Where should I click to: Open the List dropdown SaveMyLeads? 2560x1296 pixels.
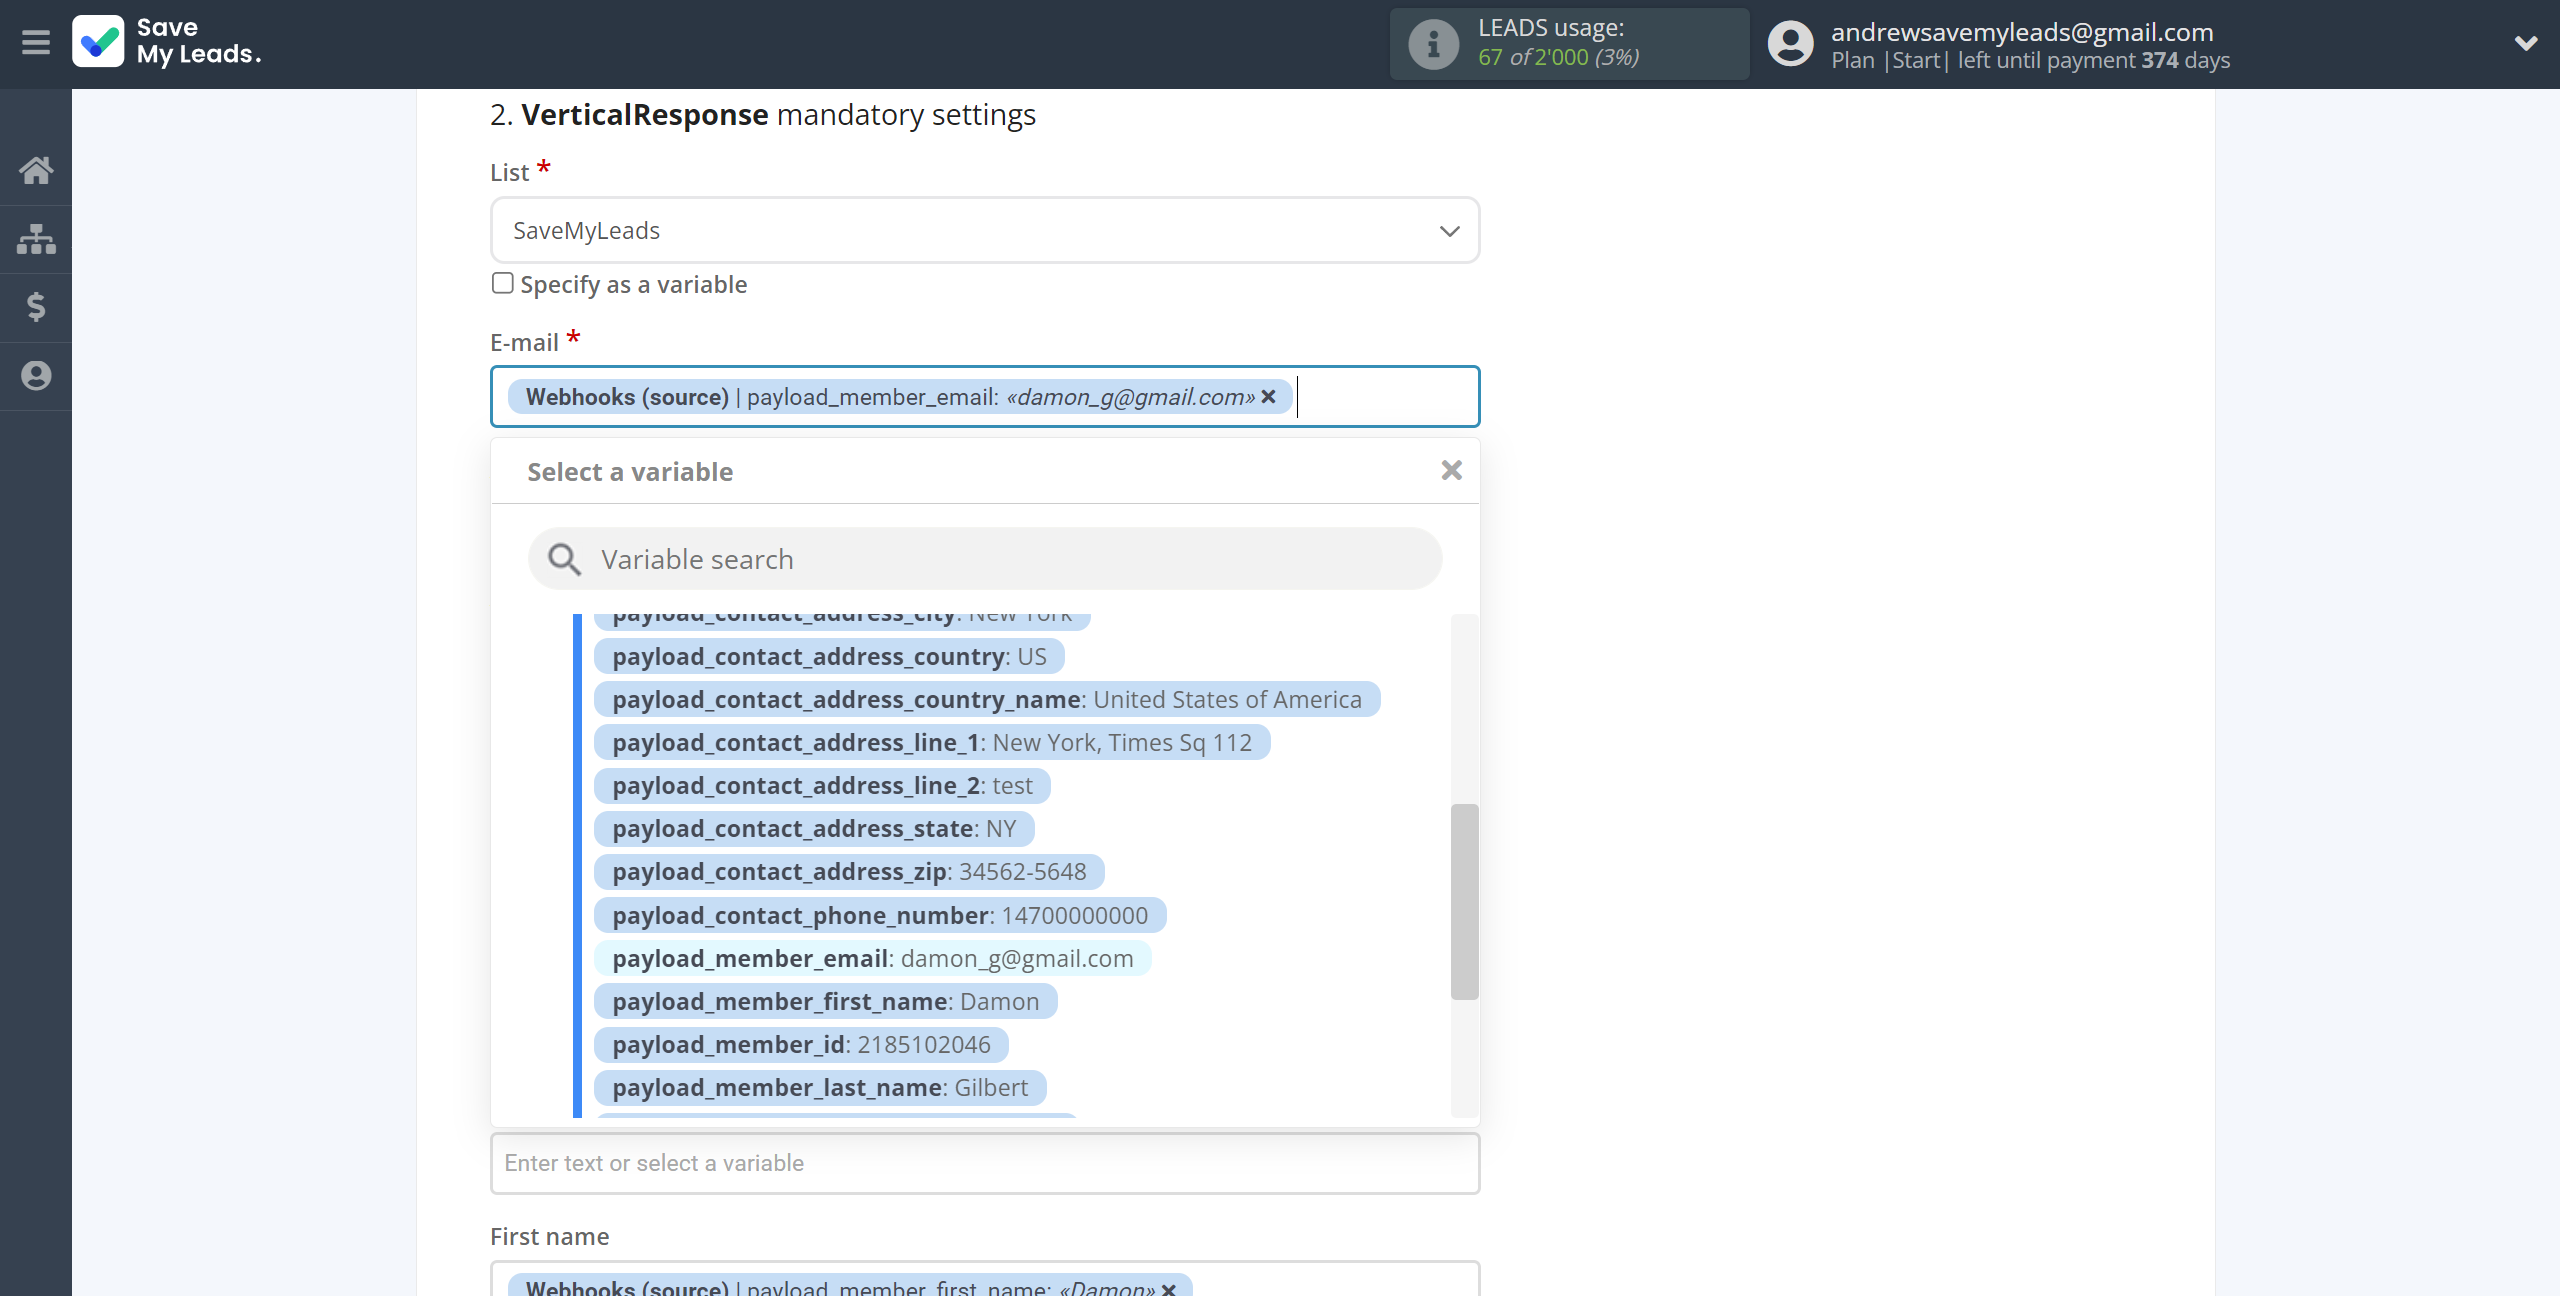coord(985,231)
